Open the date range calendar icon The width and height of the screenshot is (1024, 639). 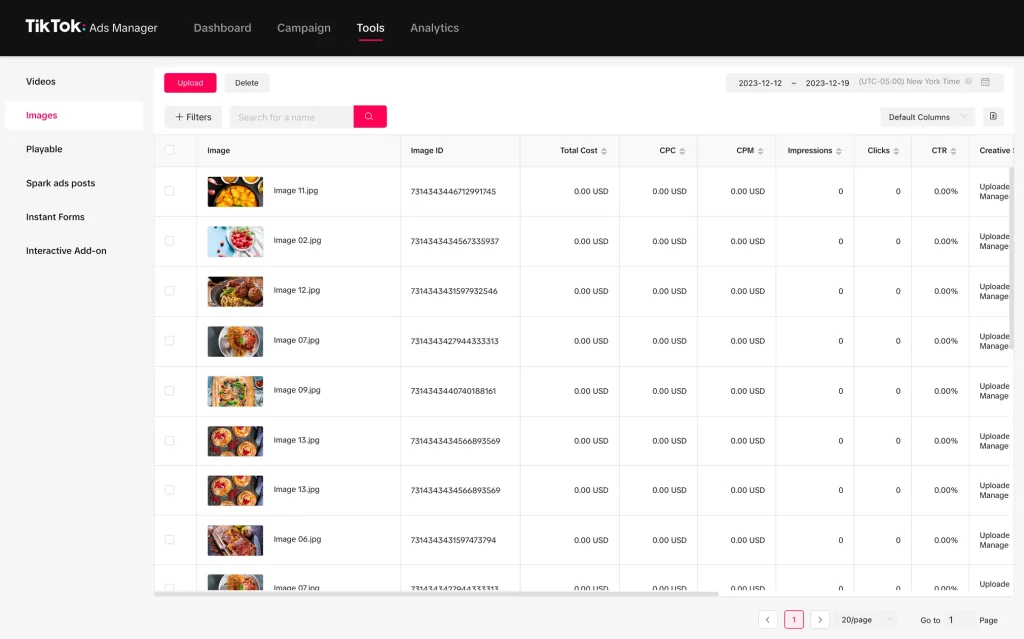click(985, 82)
